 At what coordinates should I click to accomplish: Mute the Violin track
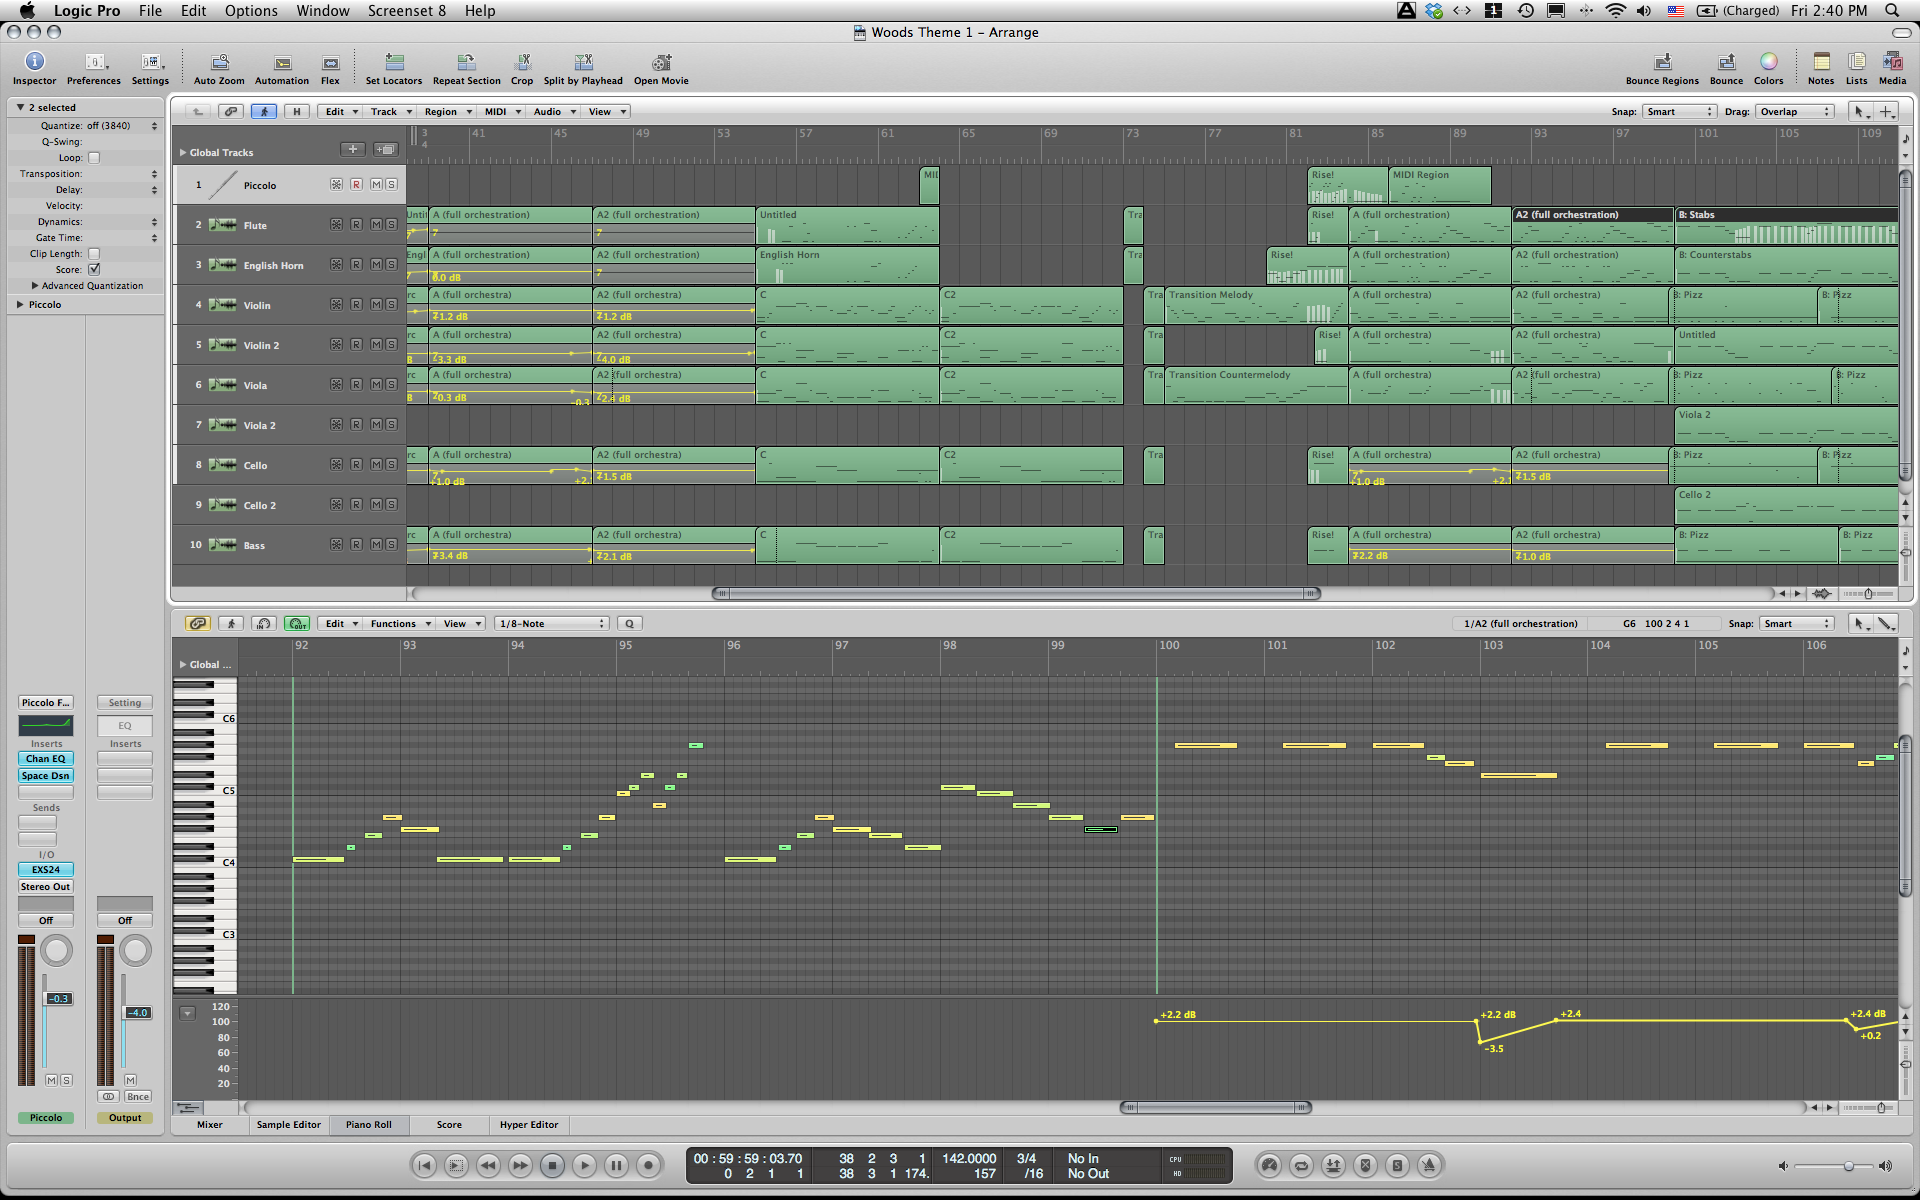tap(376, 305)
